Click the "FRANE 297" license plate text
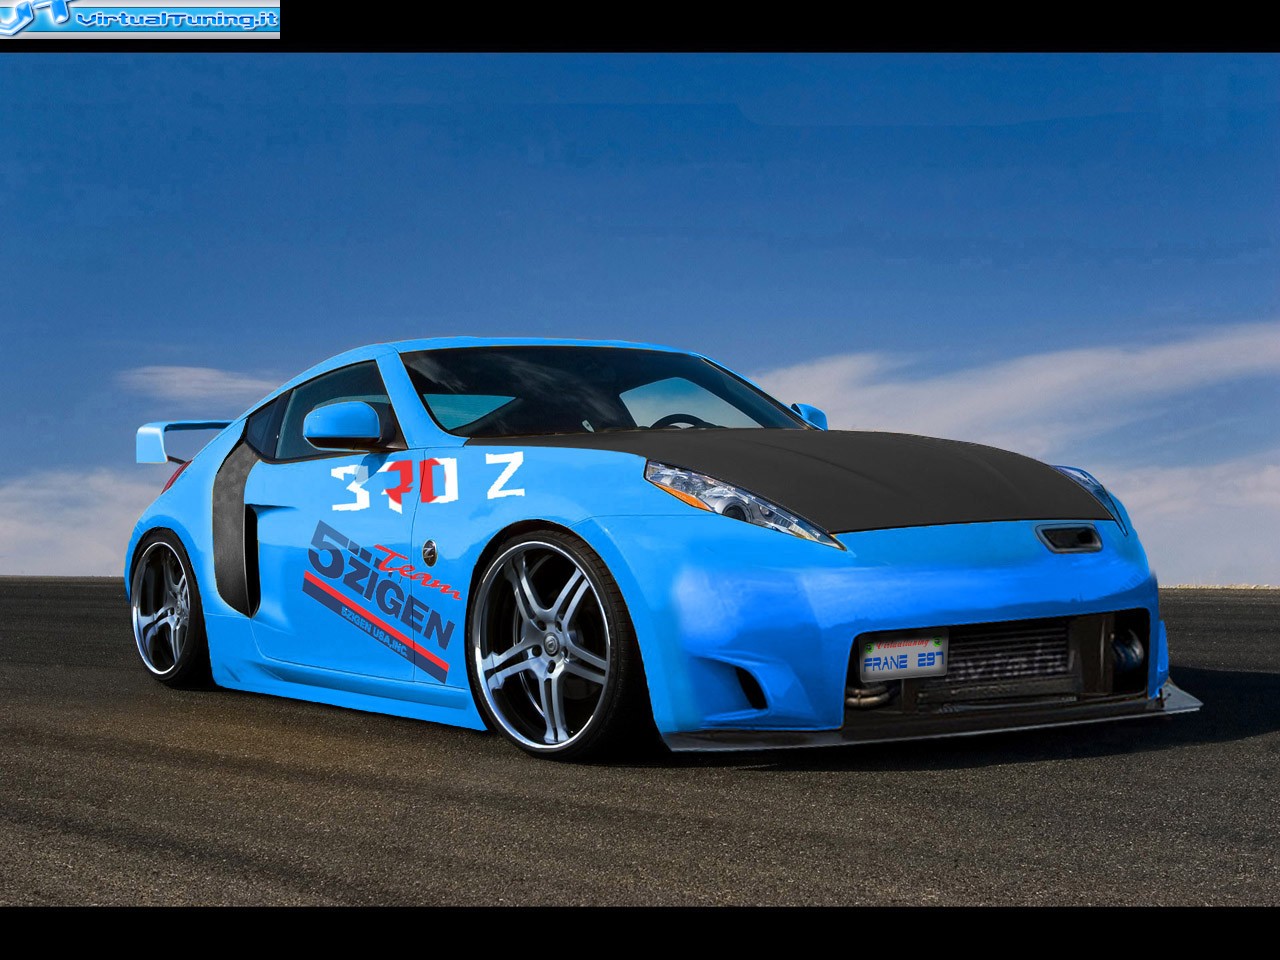Screen dimensions: 1280x960 [x=903, y=663]
